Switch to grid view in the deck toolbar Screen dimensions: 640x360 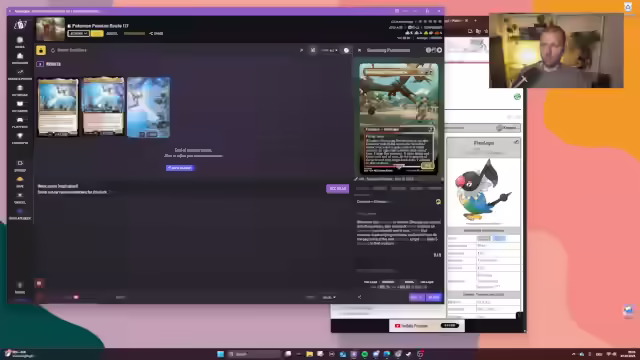313,50
